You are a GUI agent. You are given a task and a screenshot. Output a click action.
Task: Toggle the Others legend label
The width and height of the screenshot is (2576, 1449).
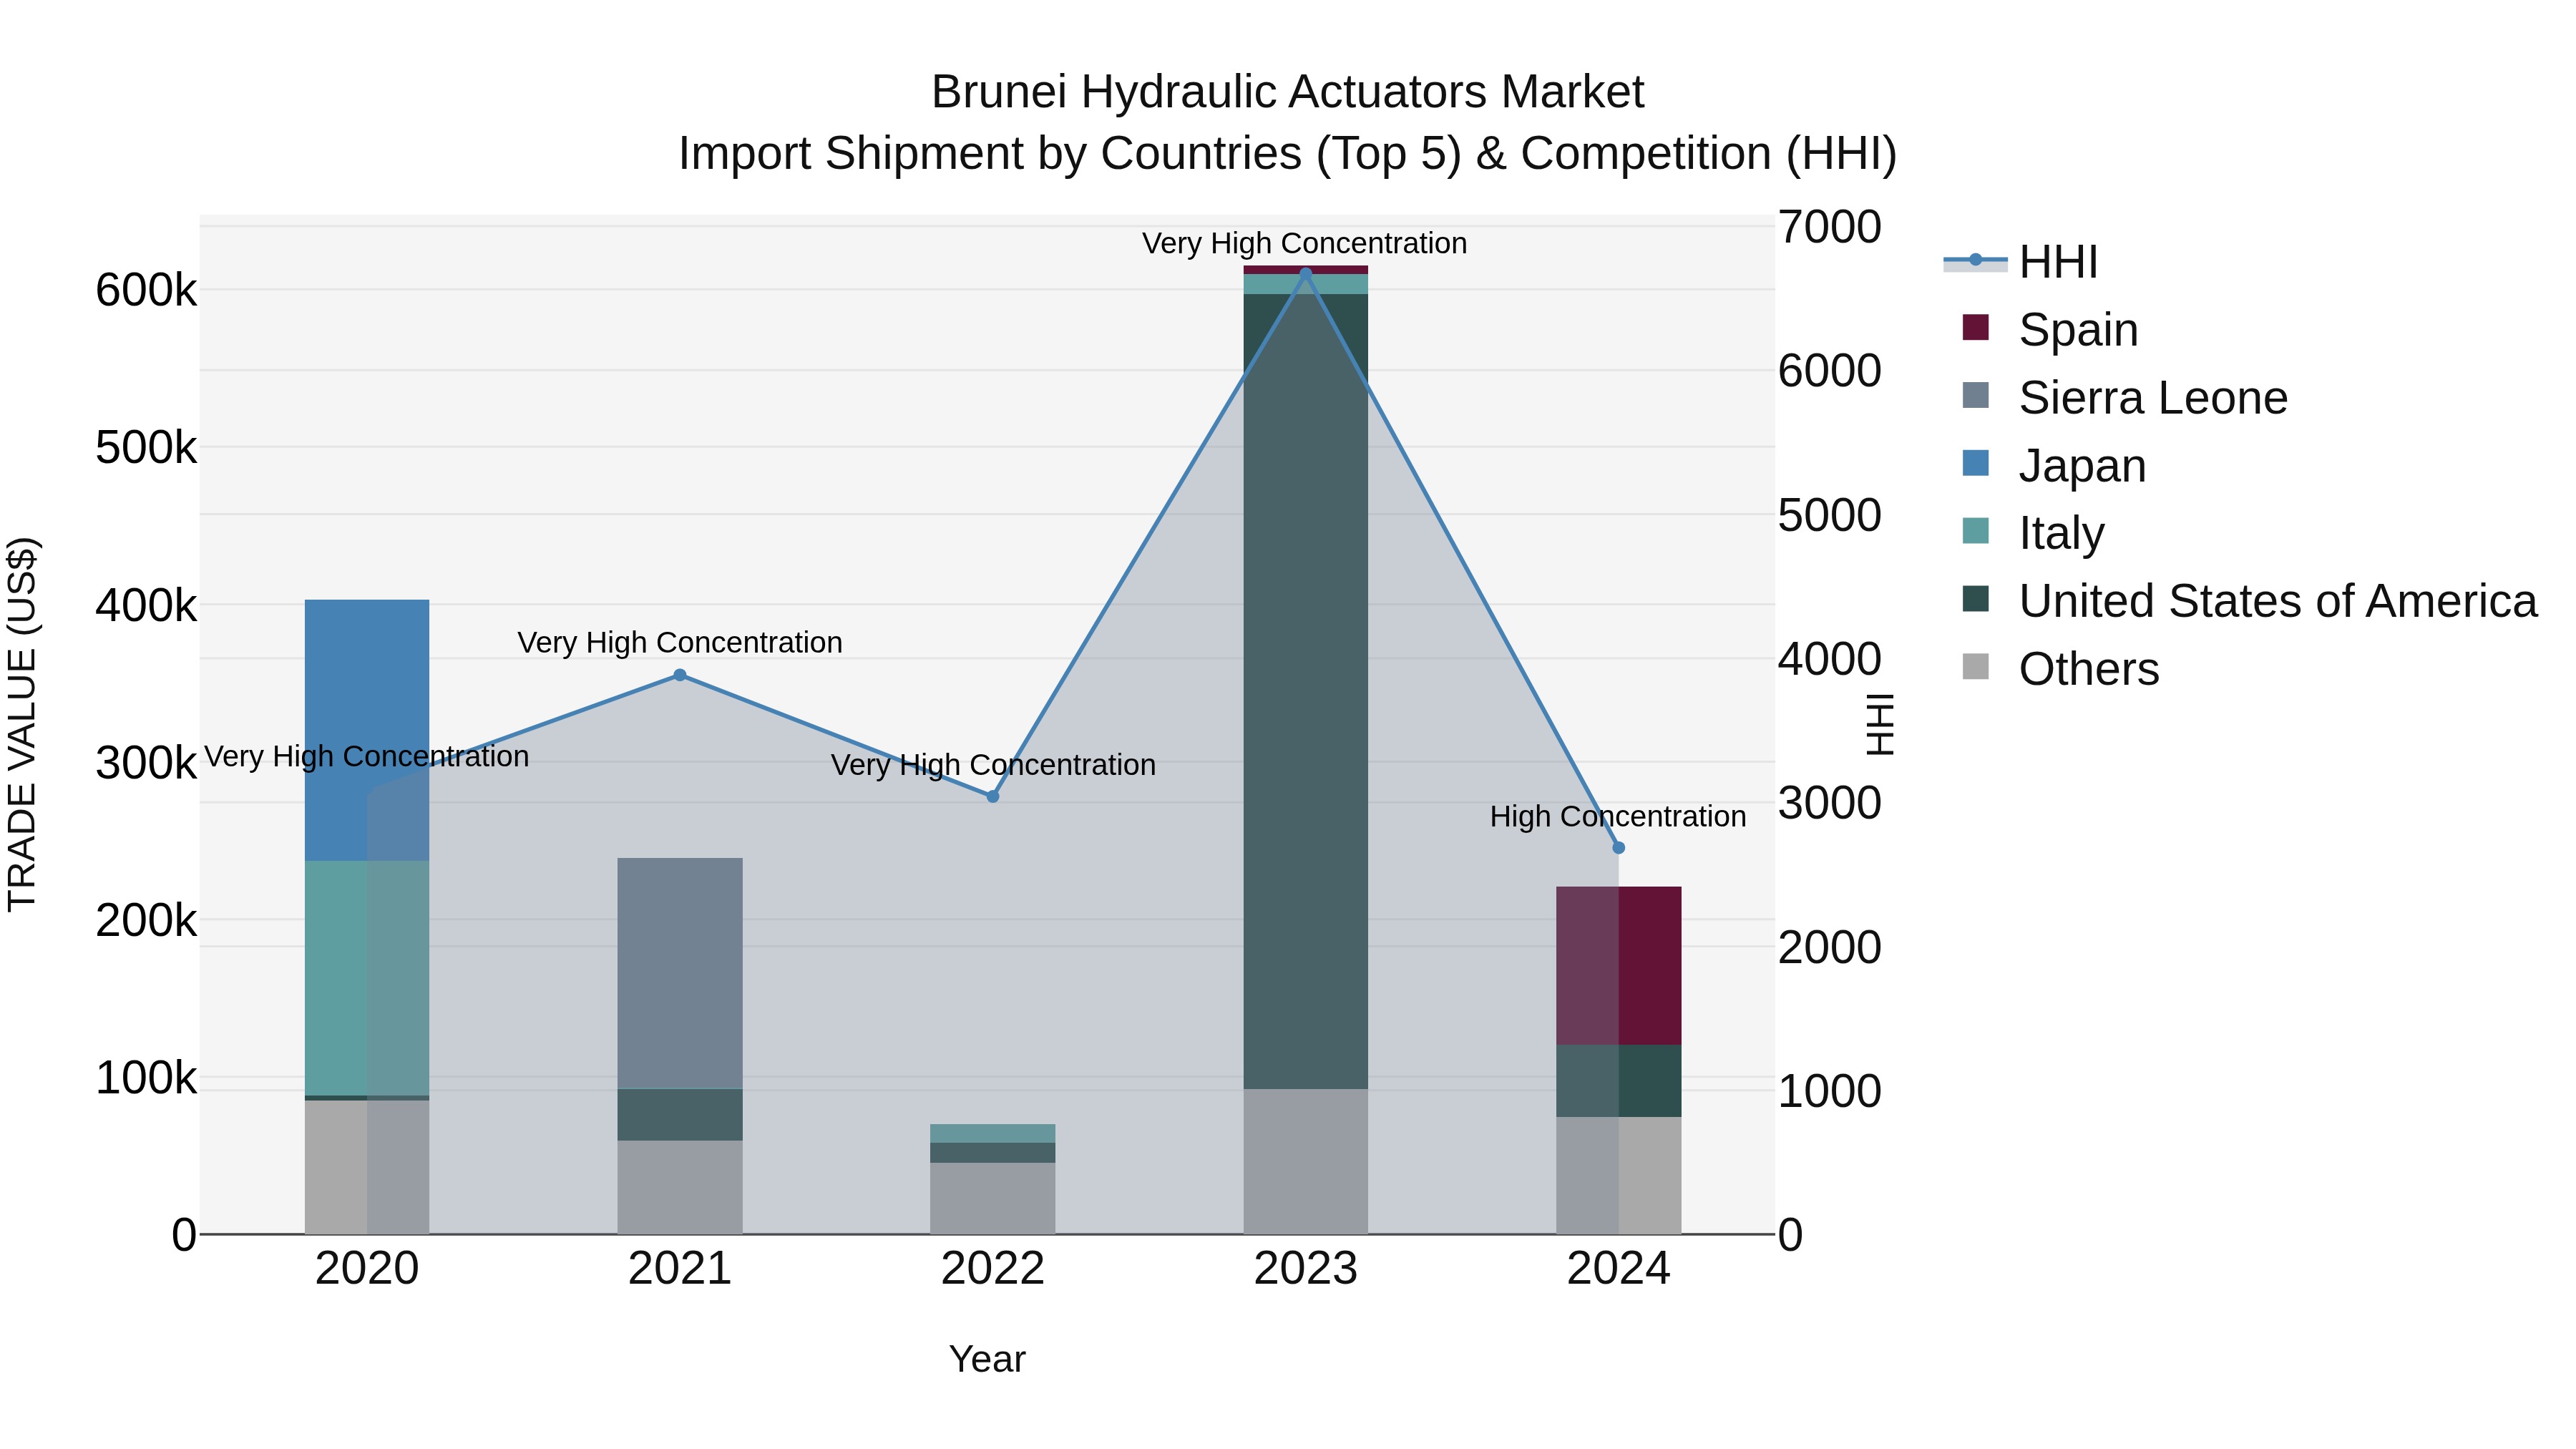pyautogui.click(x=2089, y=669)
